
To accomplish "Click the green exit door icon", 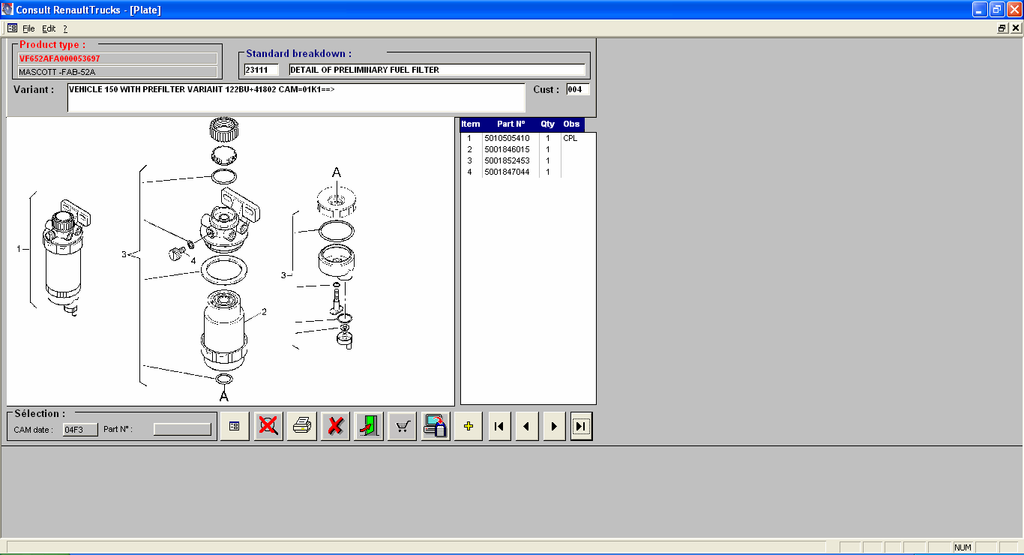I will (x=369, y=426).
